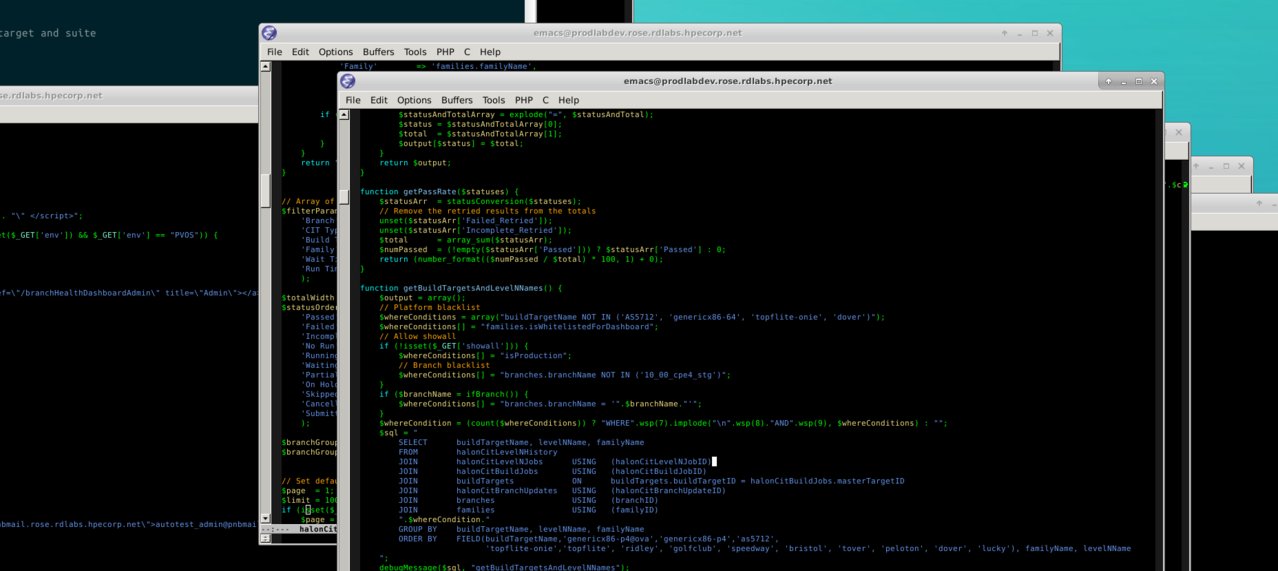Open File menu in back emacs window
The width and height of the screenshot is (1278, 571).
point(274,52)
